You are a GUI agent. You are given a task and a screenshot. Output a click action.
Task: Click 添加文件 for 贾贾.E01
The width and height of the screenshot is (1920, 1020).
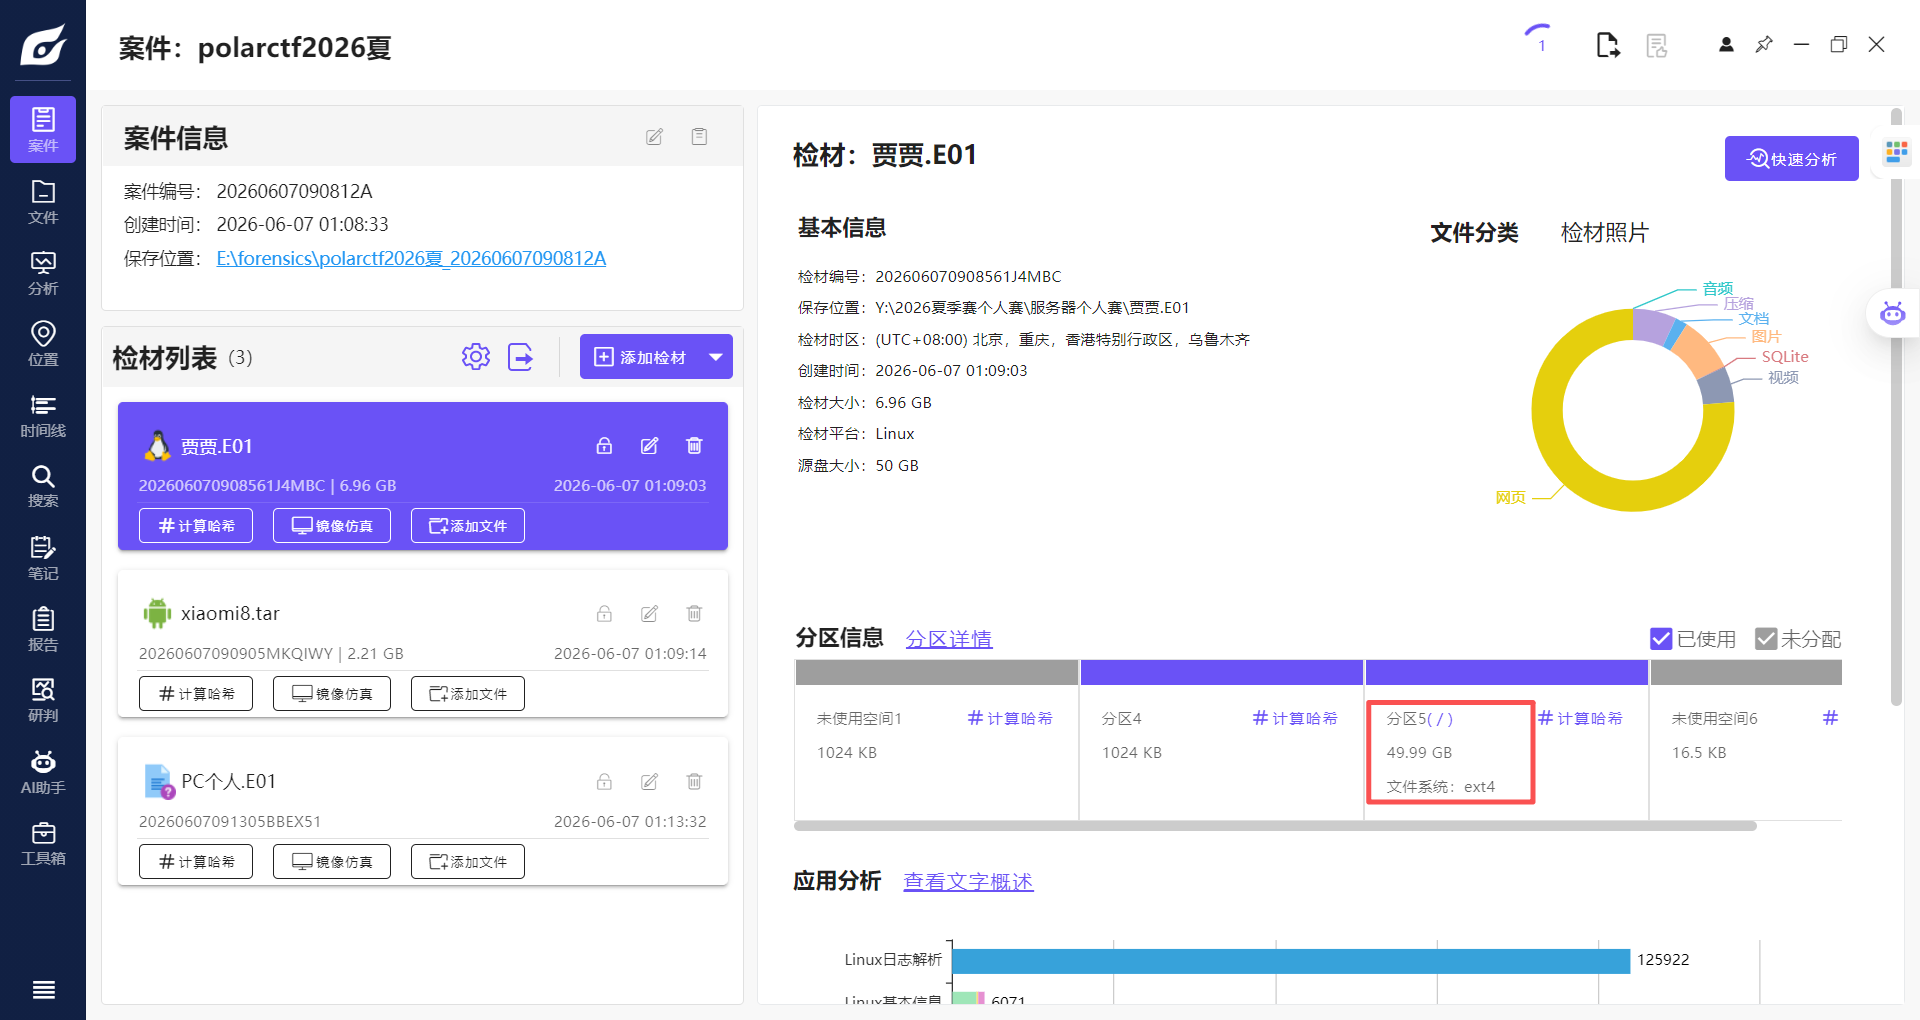pyautogui.click(x=468, y=526)
